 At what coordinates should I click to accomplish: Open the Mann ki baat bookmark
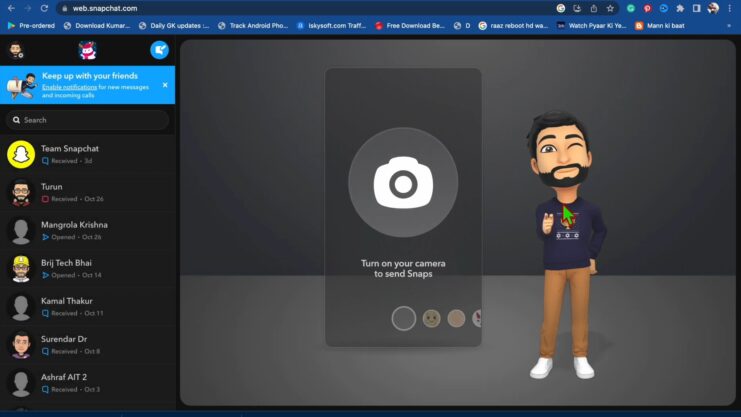click(x=660, y=26)
